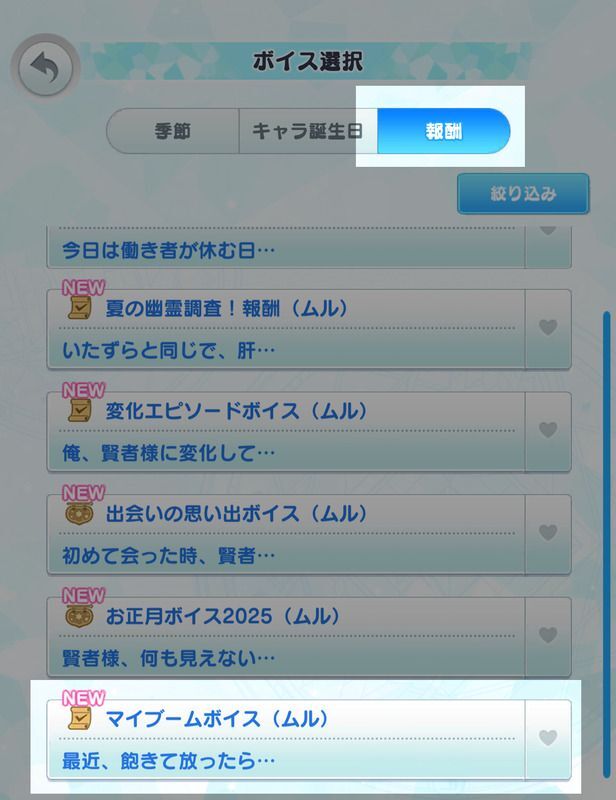Viewport: 616px width, 800px height.
Task: Tap the back arrow icon
Action: tap(45, 68)
